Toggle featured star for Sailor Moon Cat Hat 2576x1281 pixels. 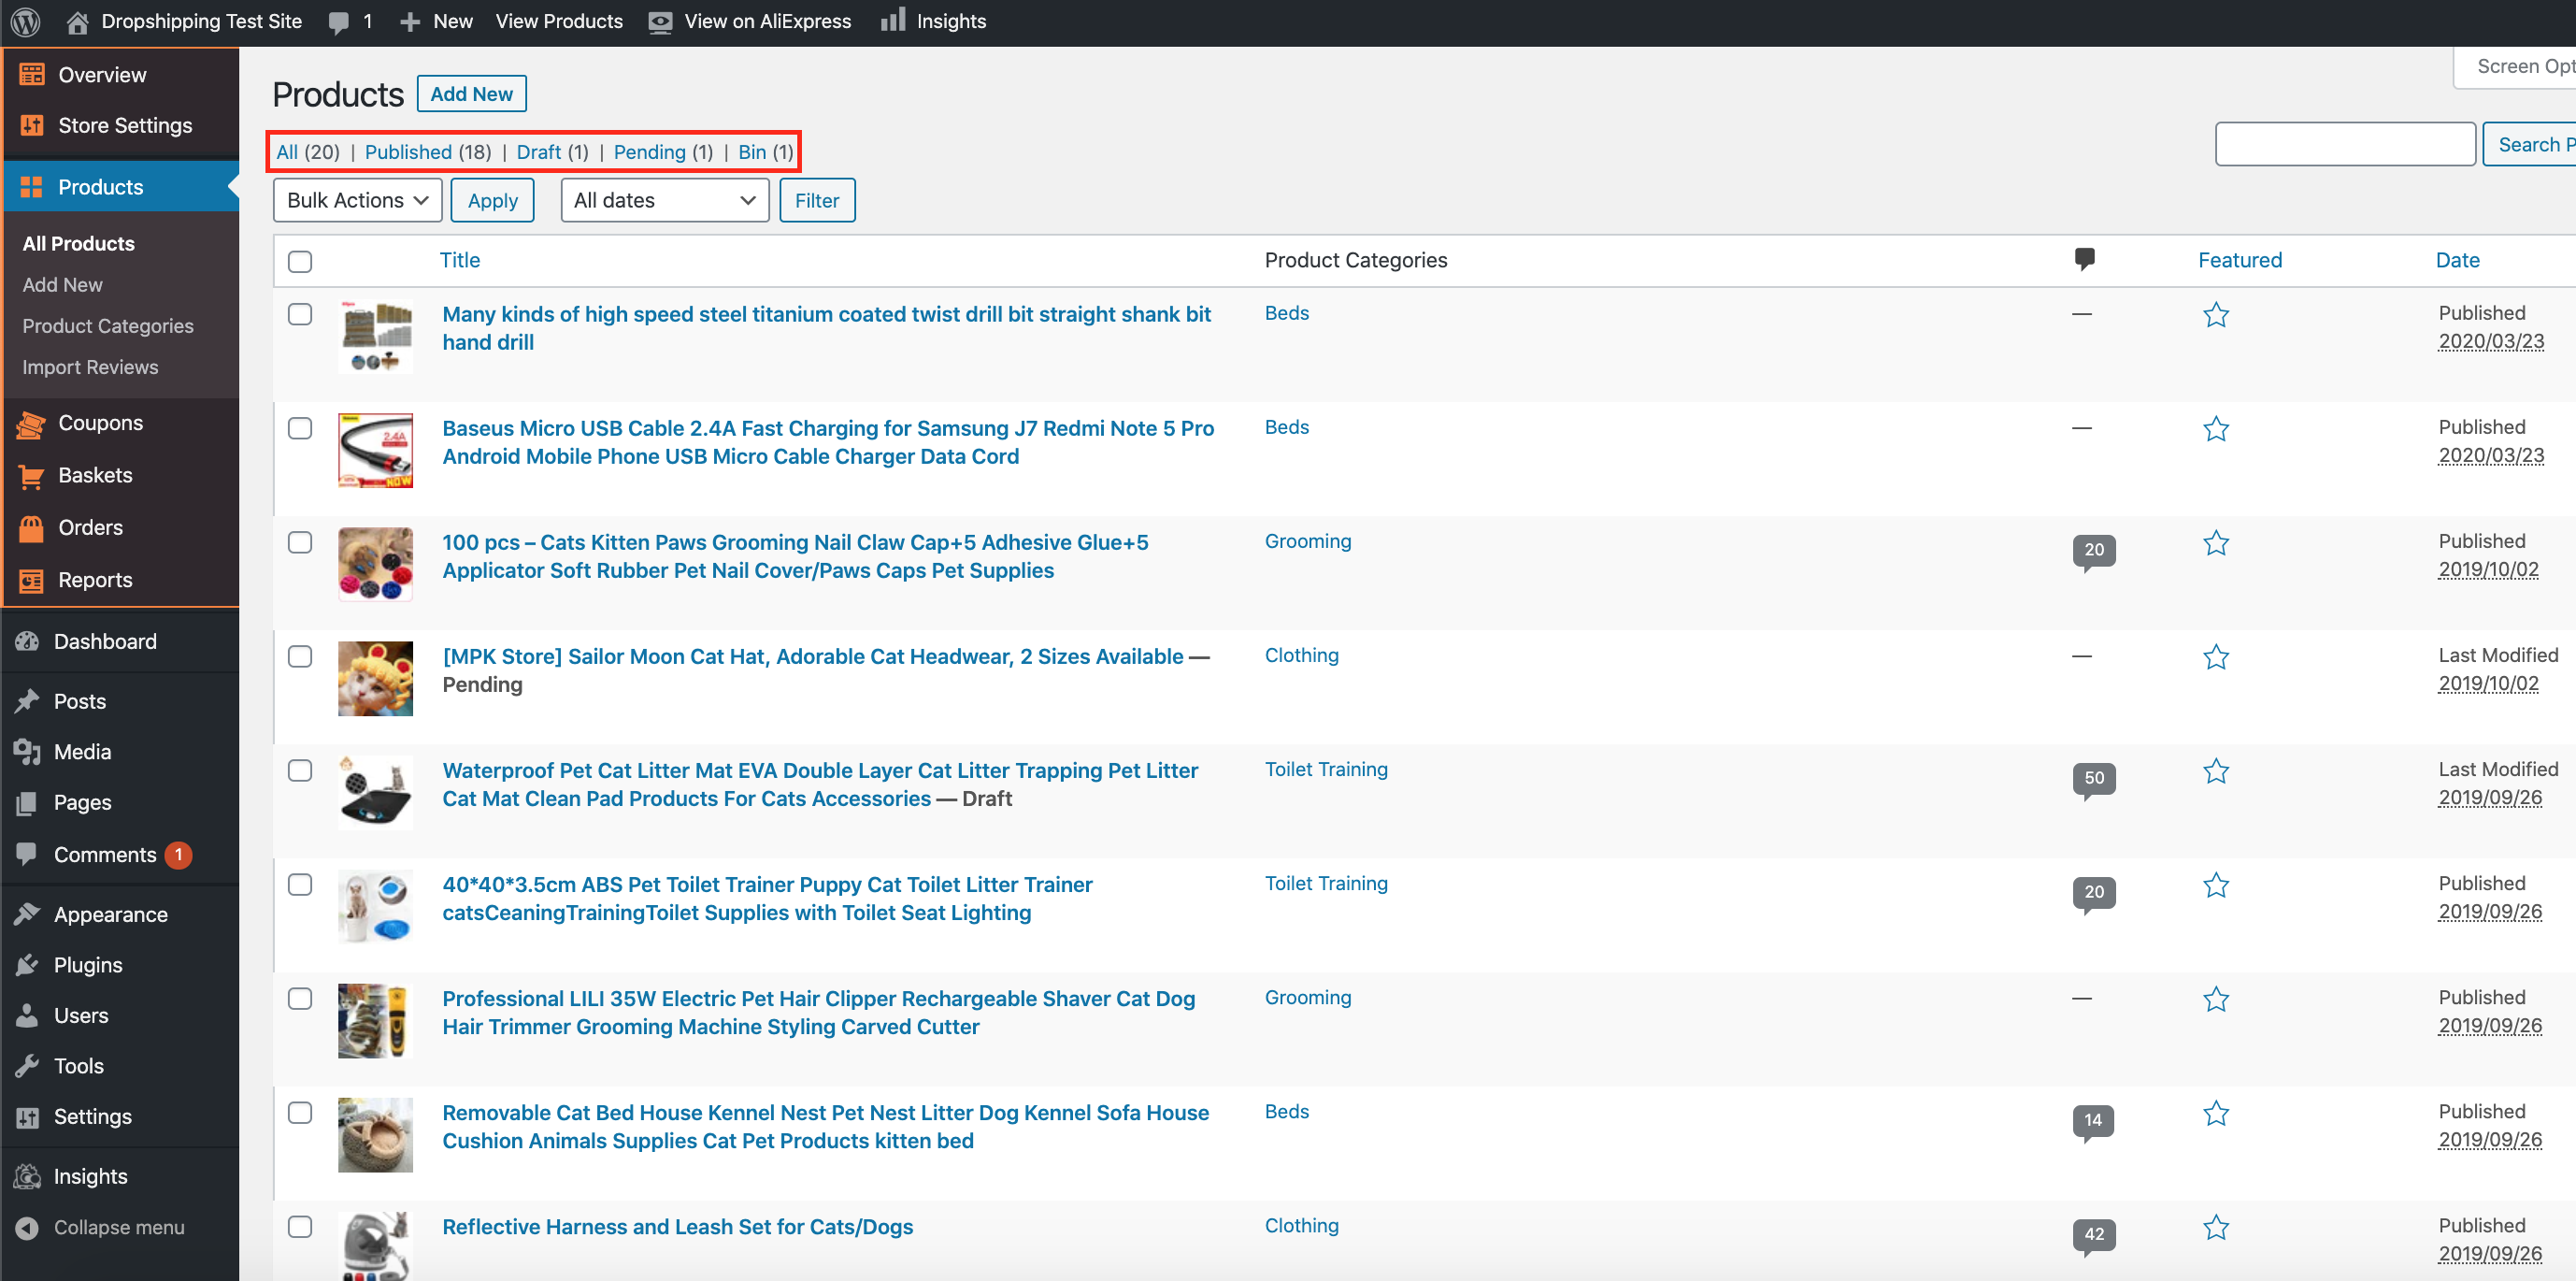click(2215, 657)
